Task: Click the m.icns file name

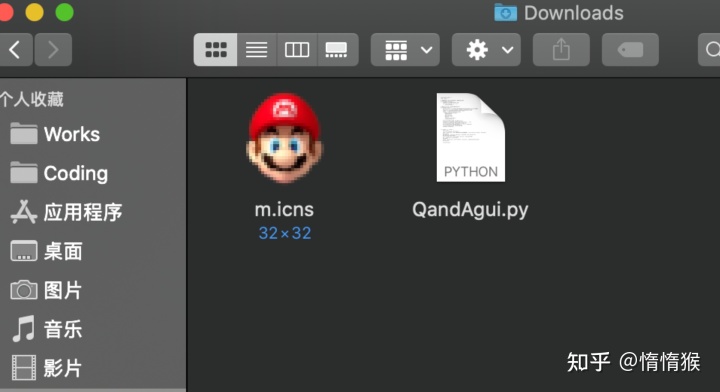Action: [284, 210]
